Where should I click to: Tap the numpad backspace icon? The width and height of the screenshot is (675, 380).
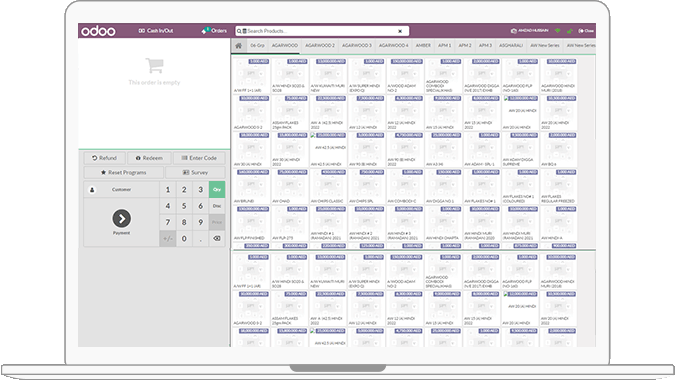(217, 238)
